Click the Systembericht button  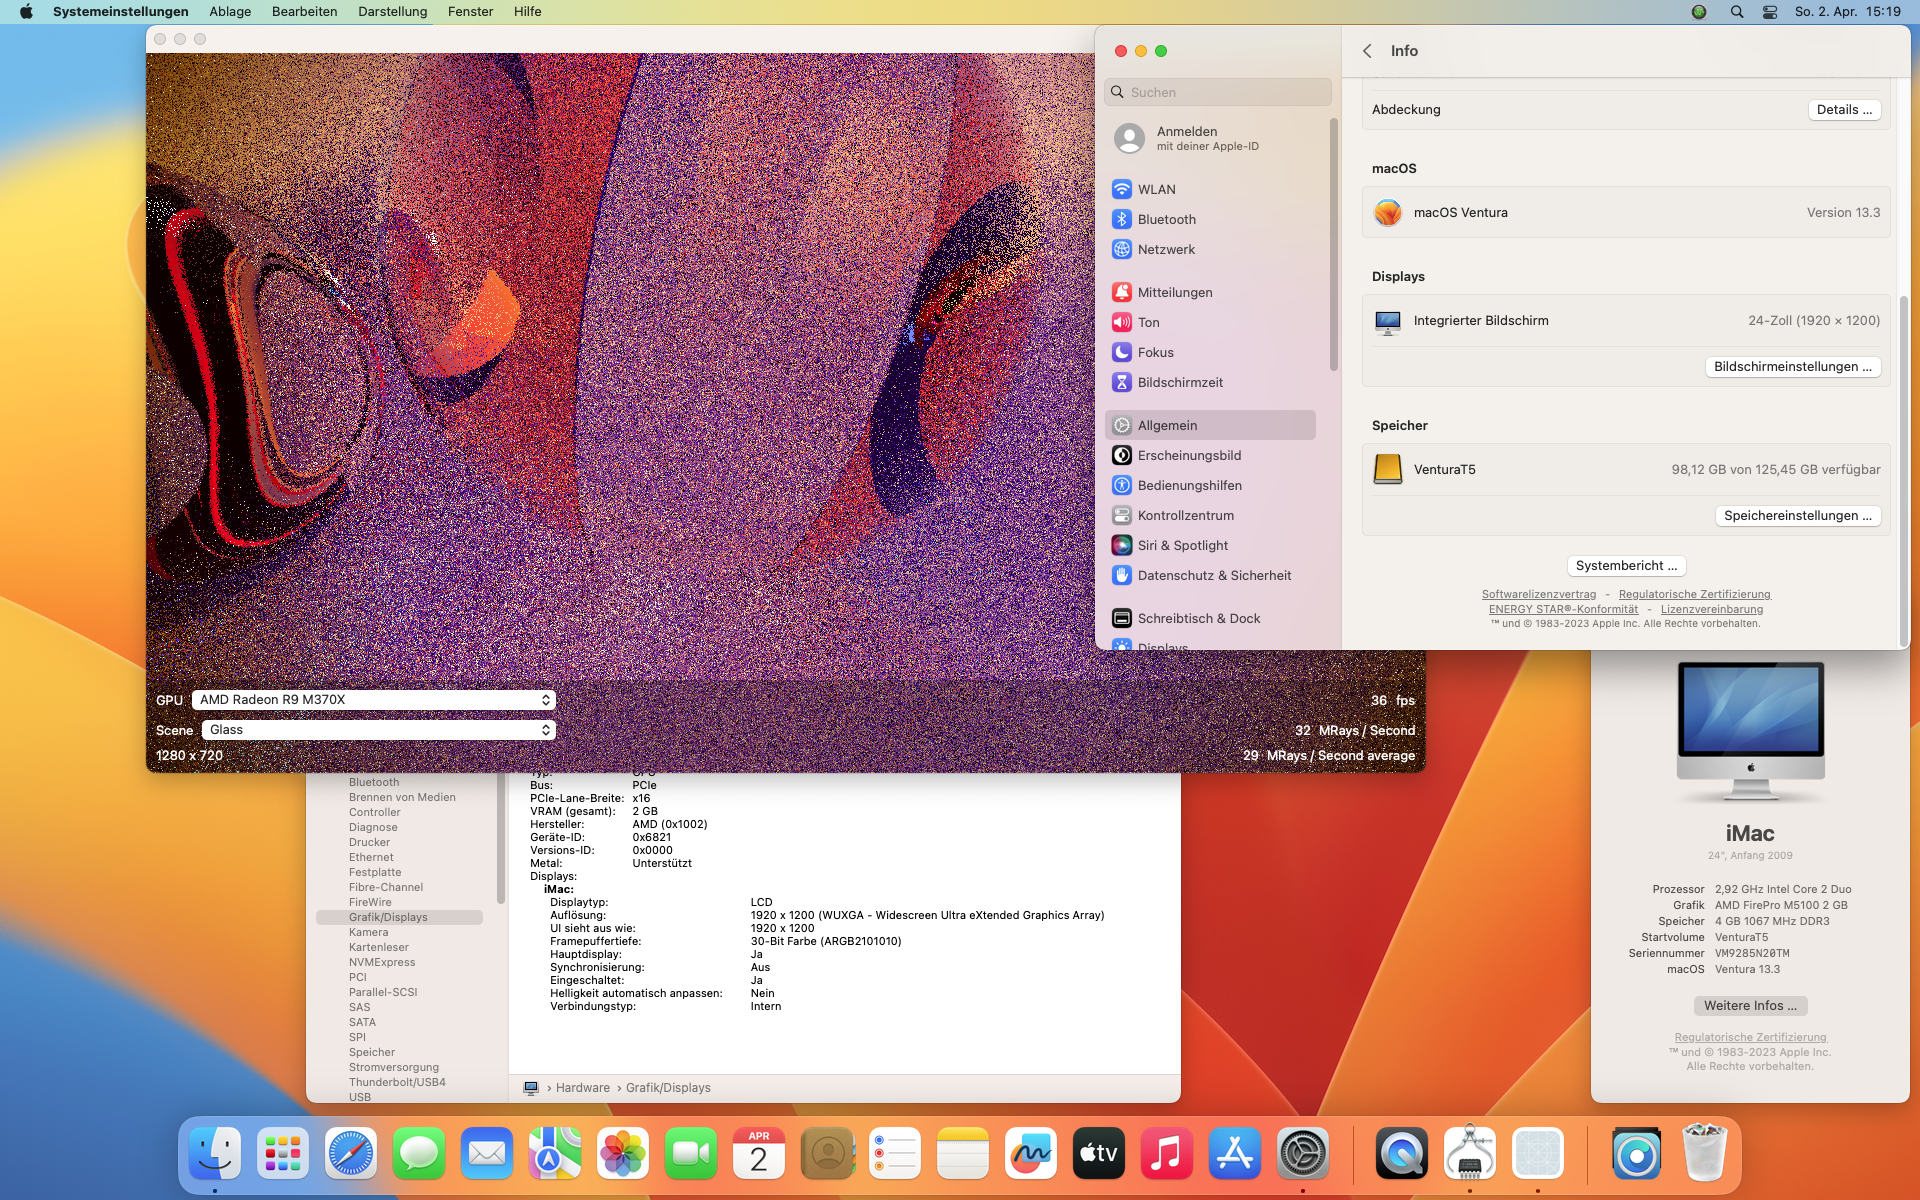point(1626,566)
